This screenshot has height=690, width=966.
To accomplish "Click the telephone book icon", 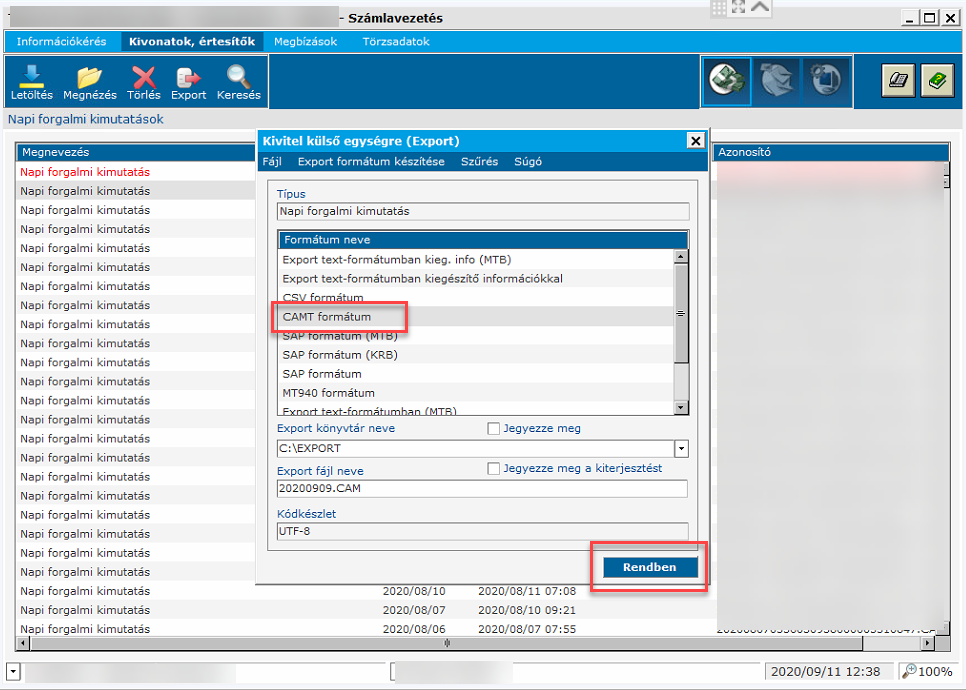I will [898, 80].
